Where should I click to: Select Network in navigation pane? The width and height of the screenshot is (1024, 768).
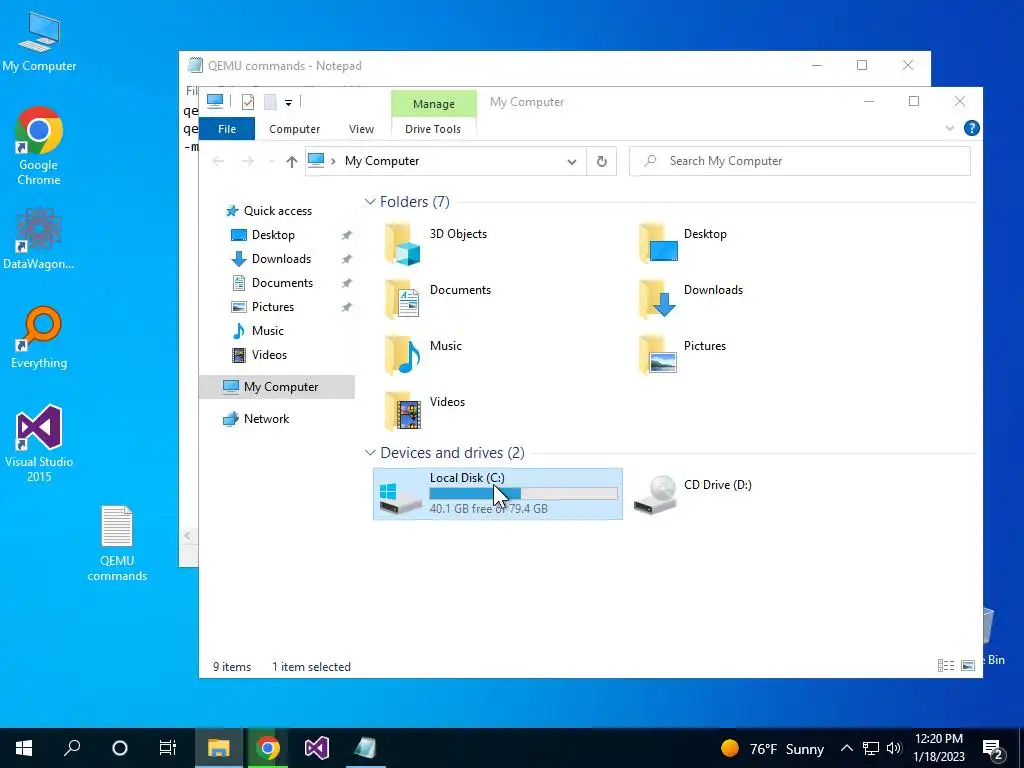click(x=266, y=419)
